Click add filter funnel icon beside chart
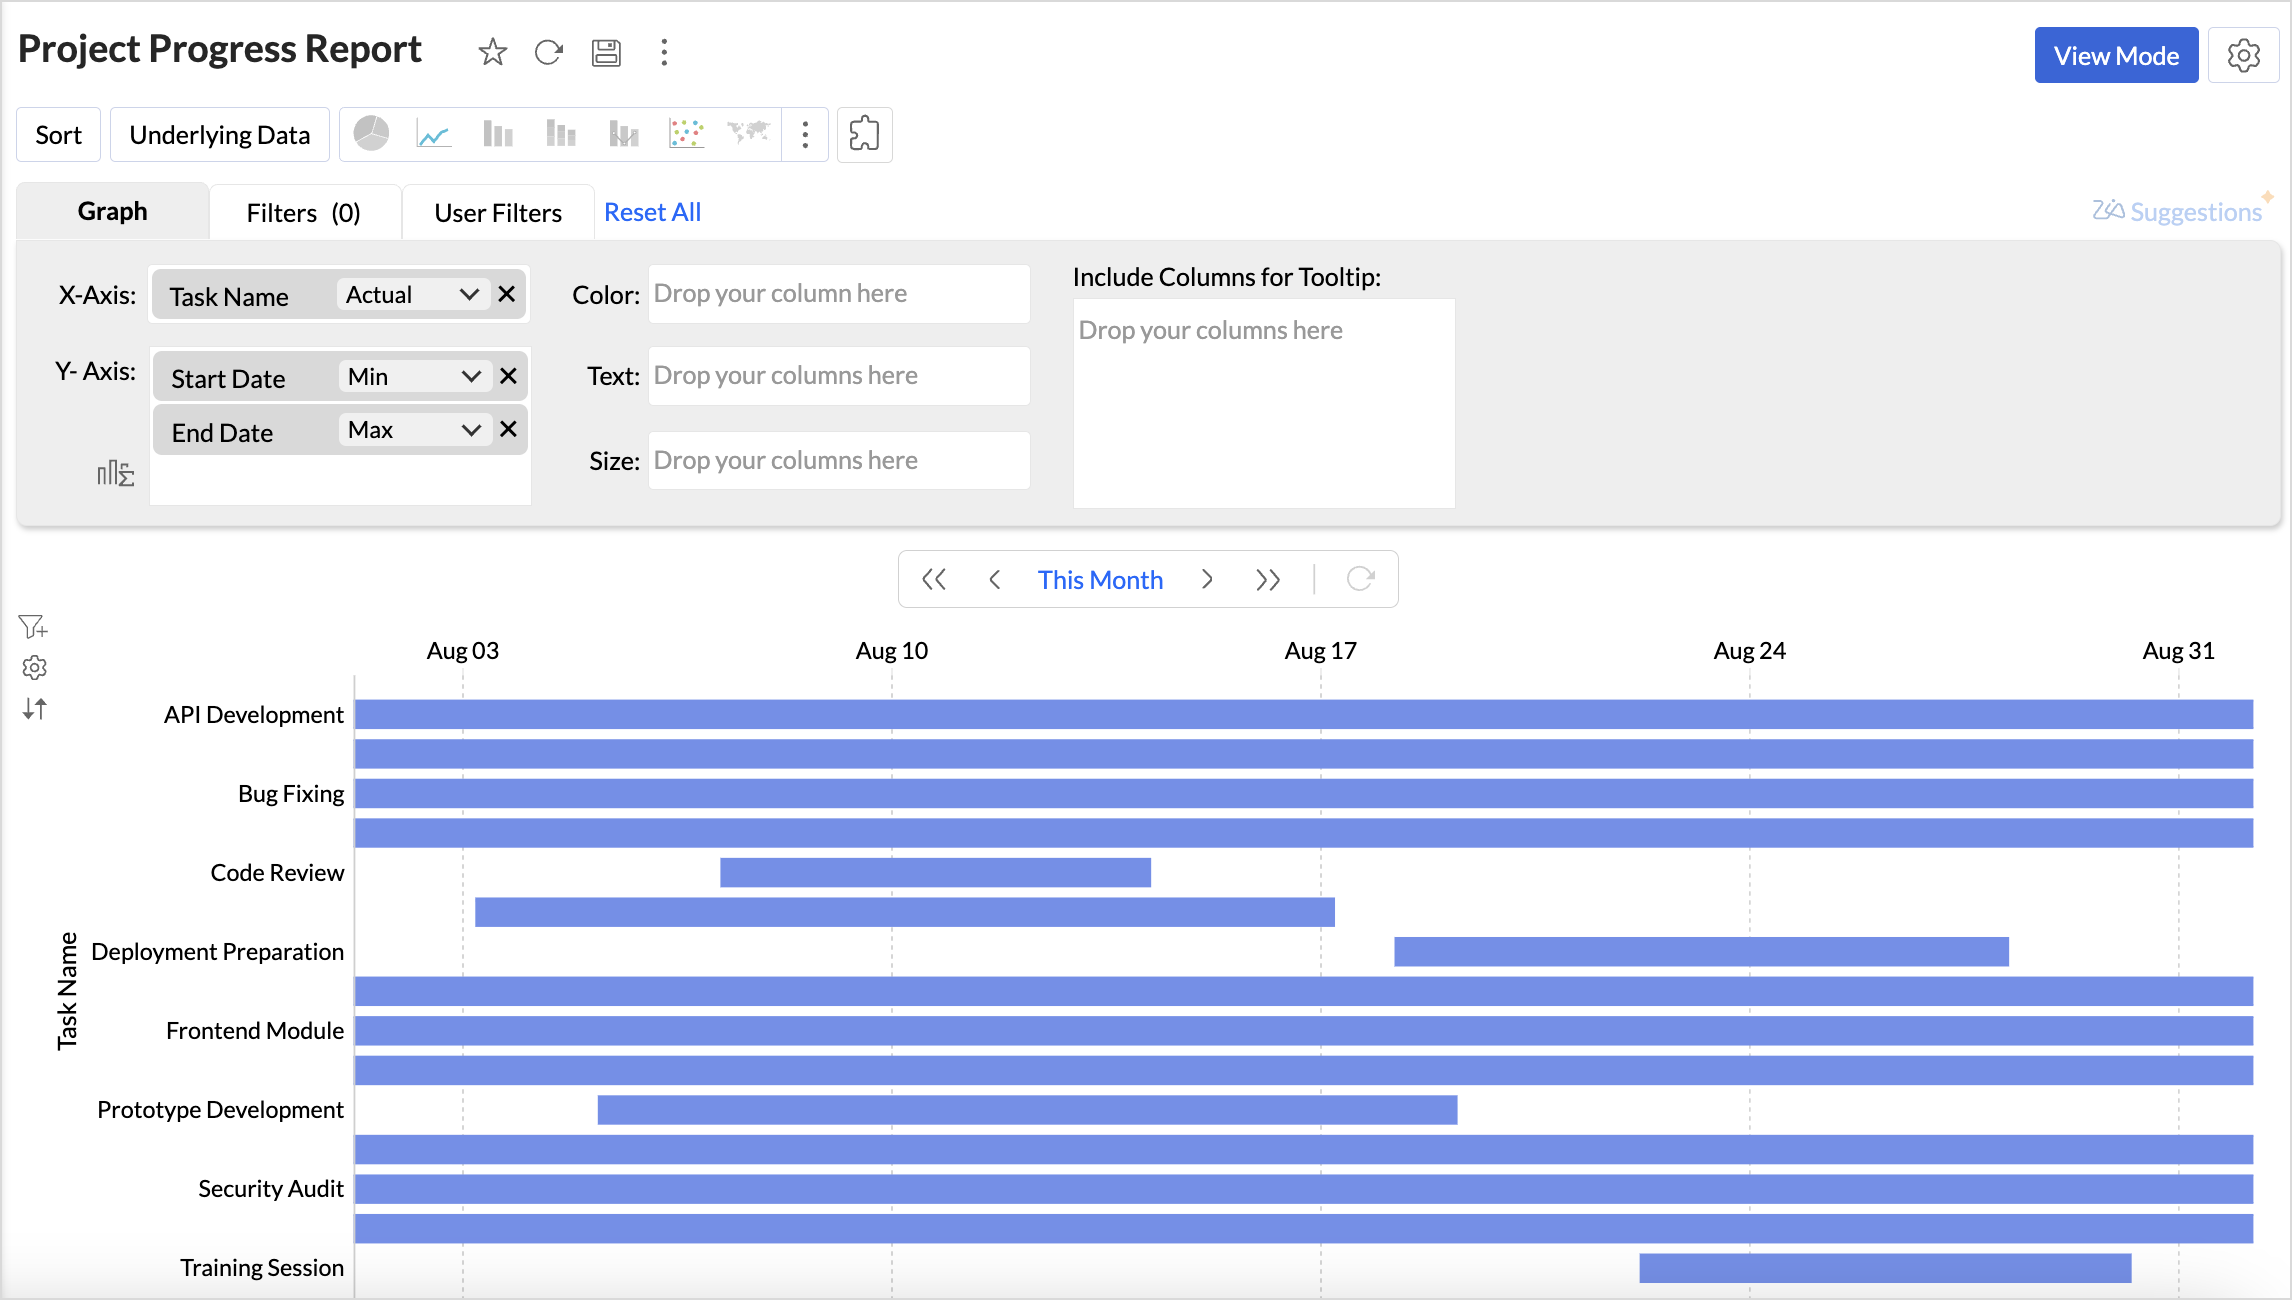The image size is (2292, 1300). pyautogui.click(x=33, y=627)
